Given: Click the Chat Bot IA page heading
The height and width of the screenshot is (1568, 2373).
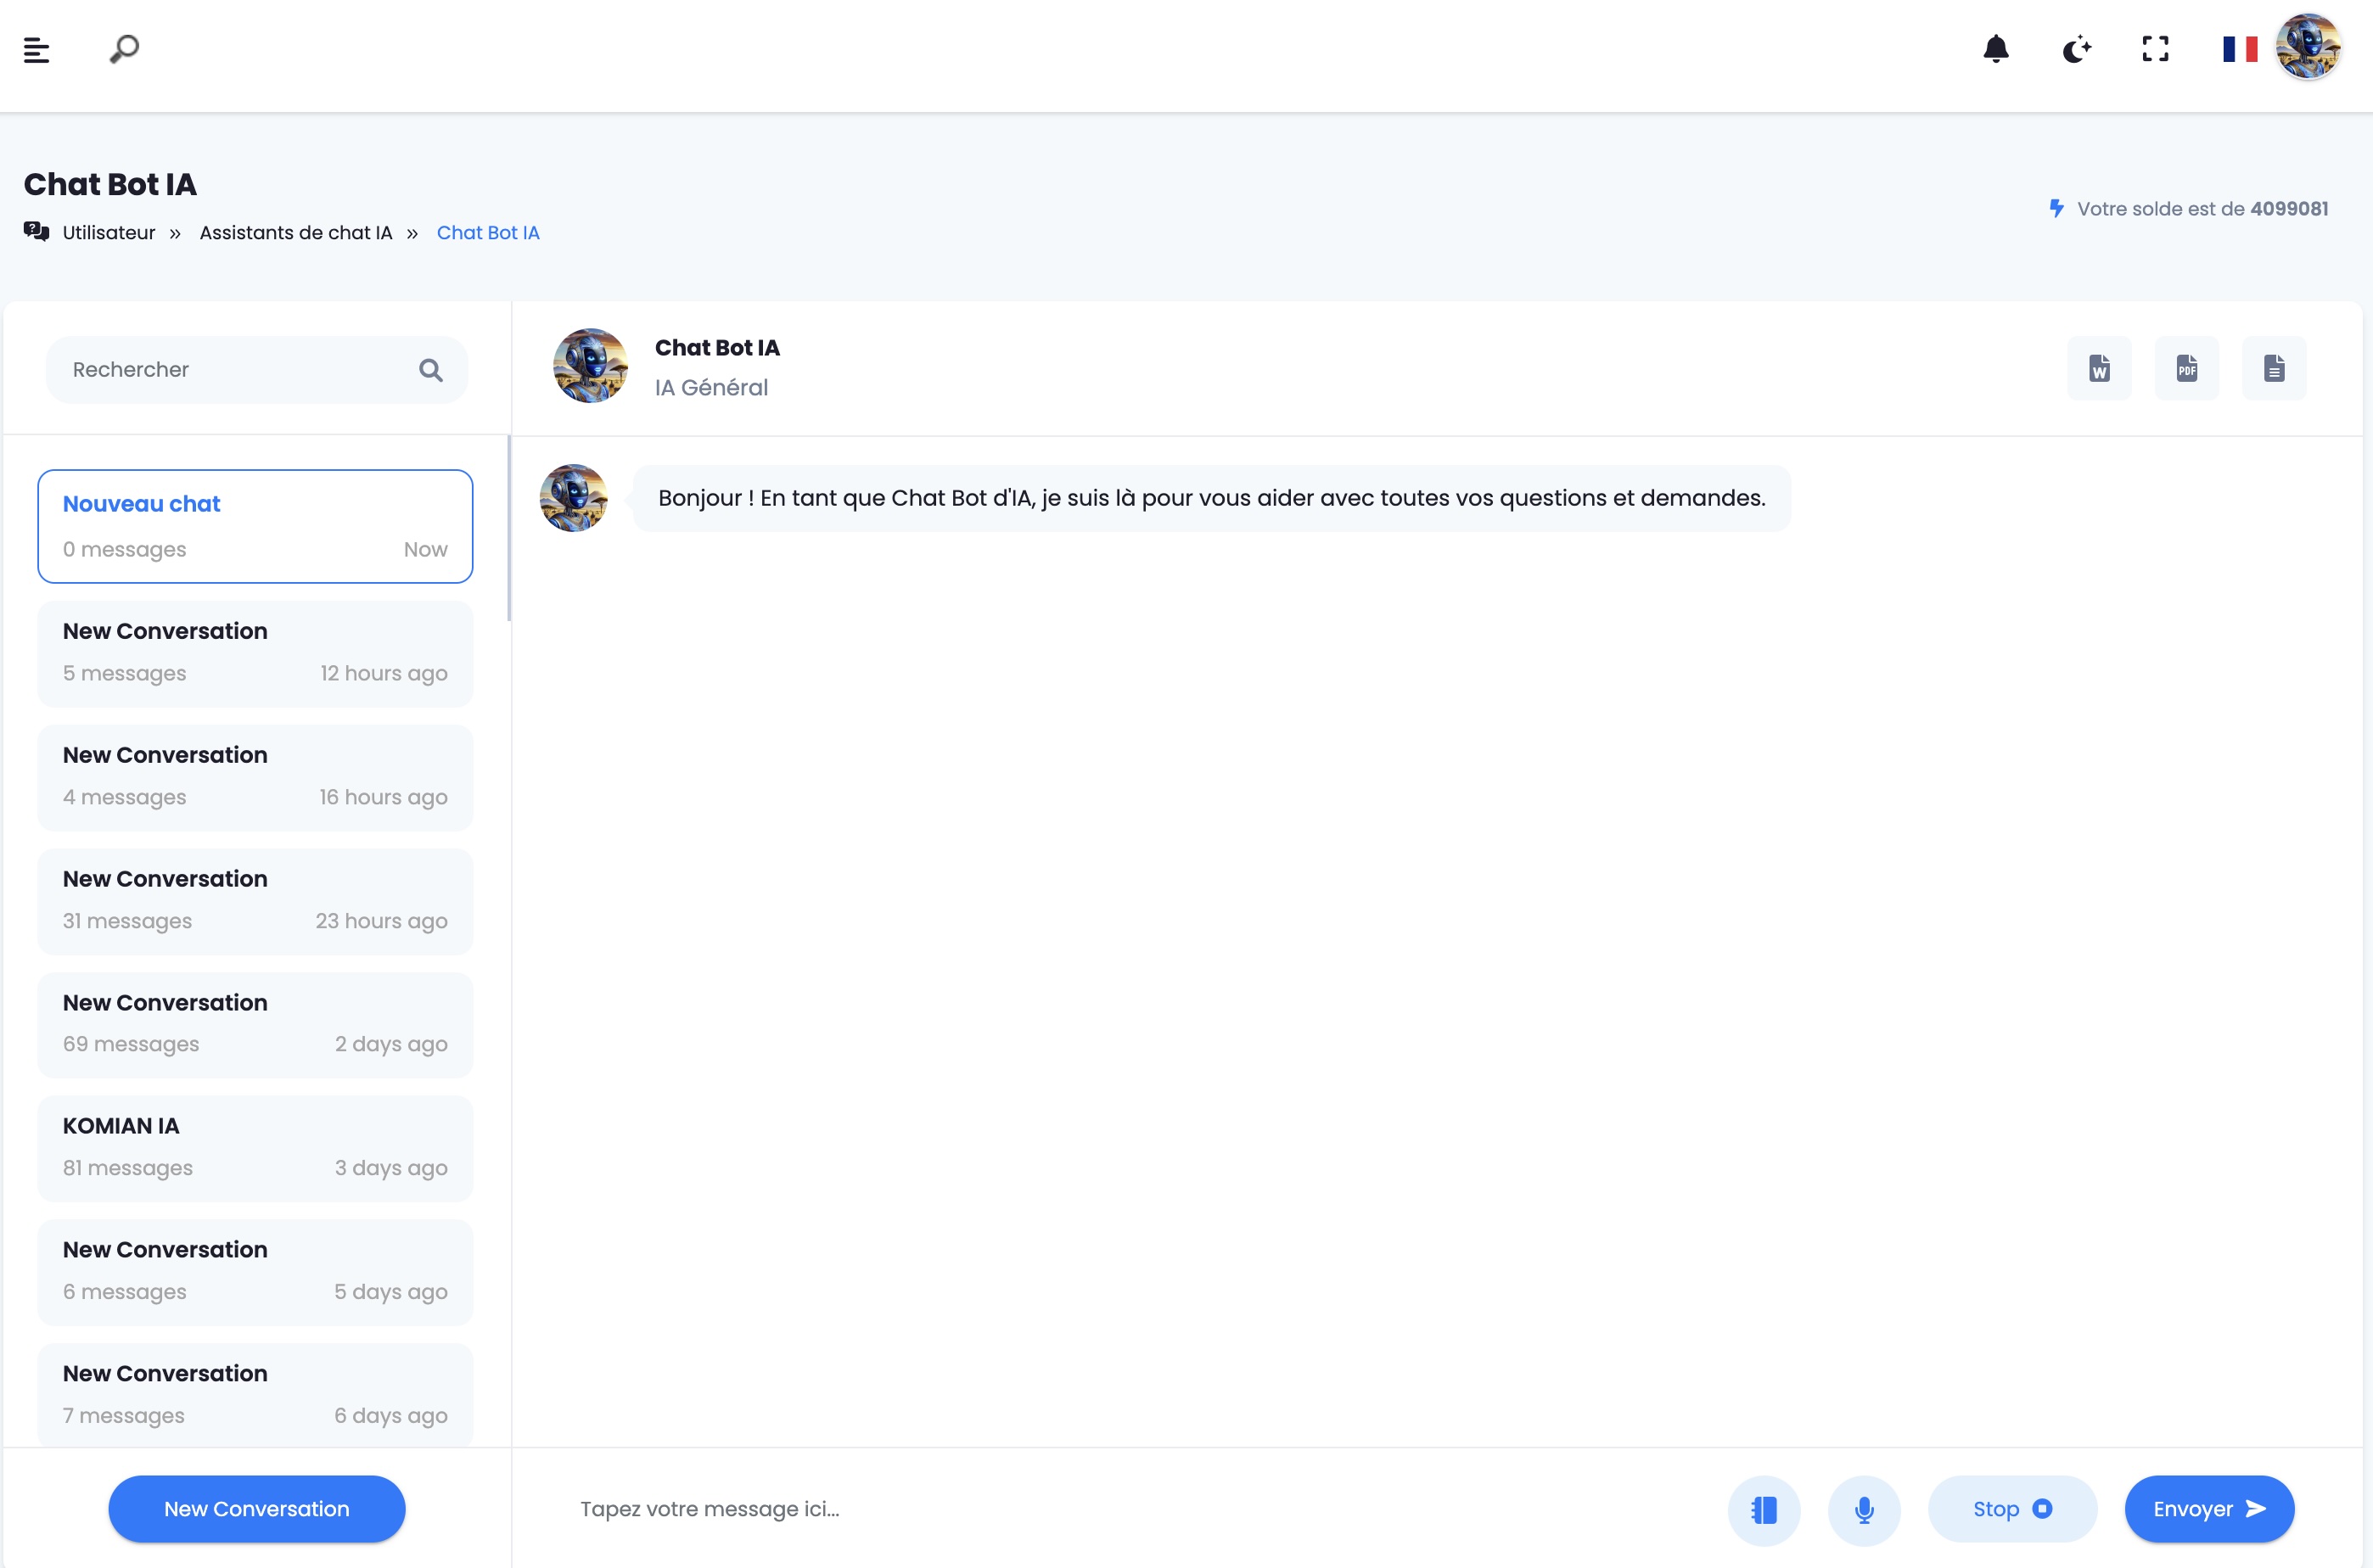Looking at the screenshot, I should click(110, 185).
